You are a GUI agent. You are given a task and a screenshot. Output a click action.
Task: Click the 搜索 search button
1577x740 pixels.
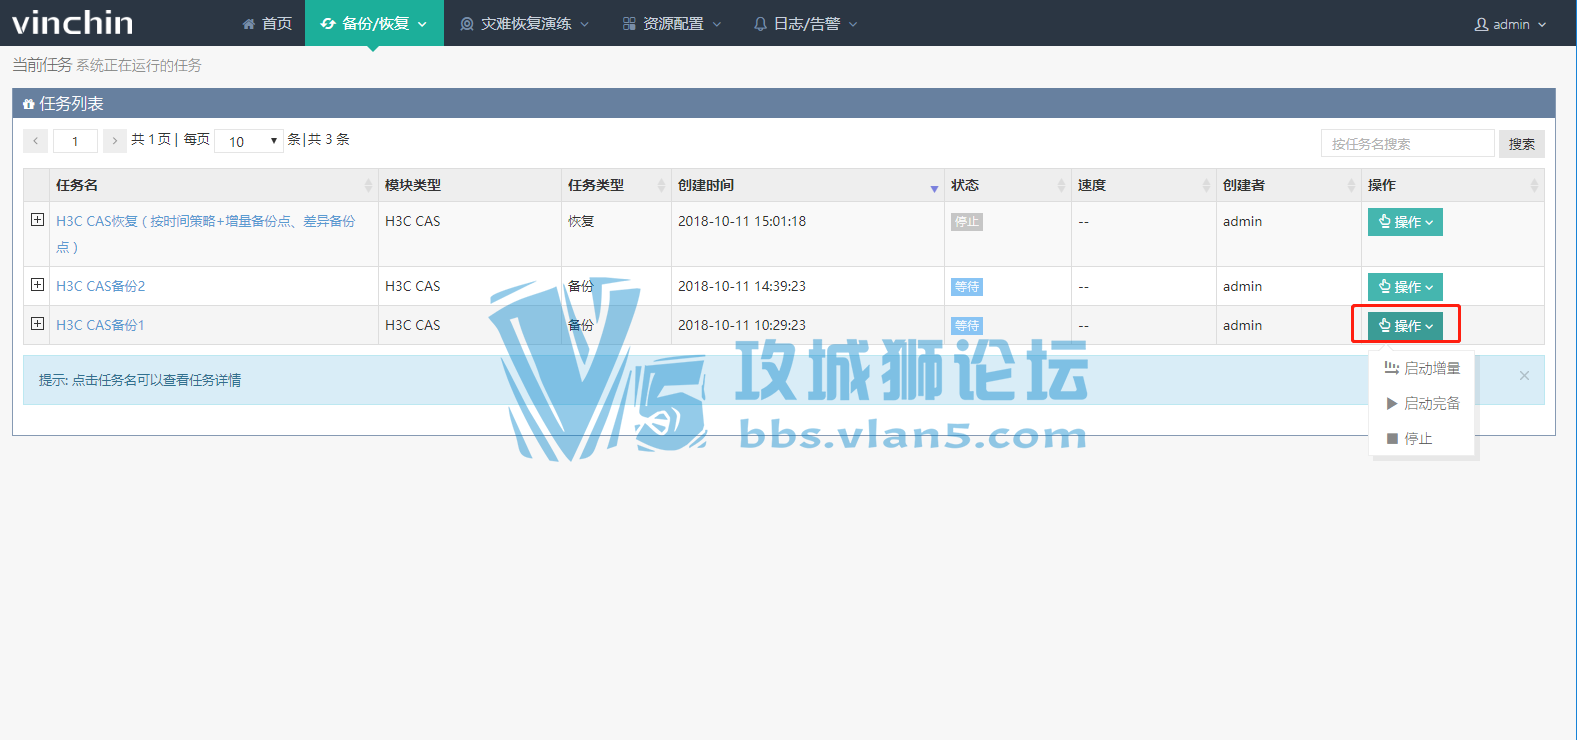tap(1521, 144)
